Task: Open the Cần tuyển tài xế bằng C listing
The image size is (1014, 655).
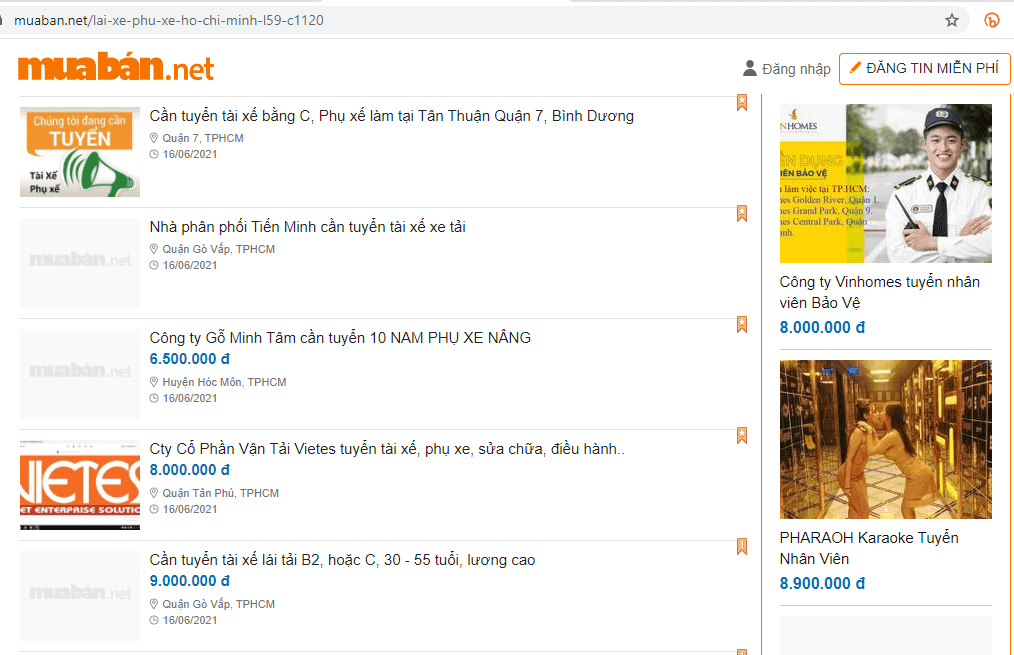Action: [x=391, y=116]
